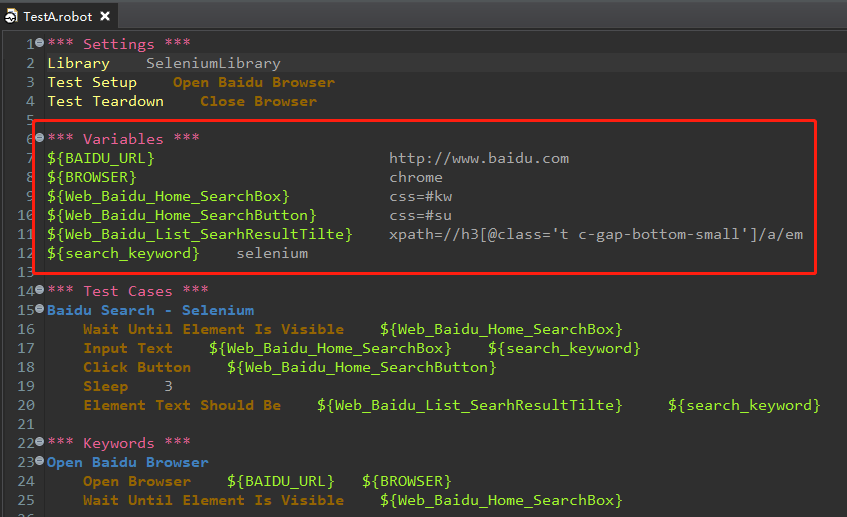This screenshot has height=517, width=847.
Task: Click the selenium value on line 12
Action: [x=272, y=253]
